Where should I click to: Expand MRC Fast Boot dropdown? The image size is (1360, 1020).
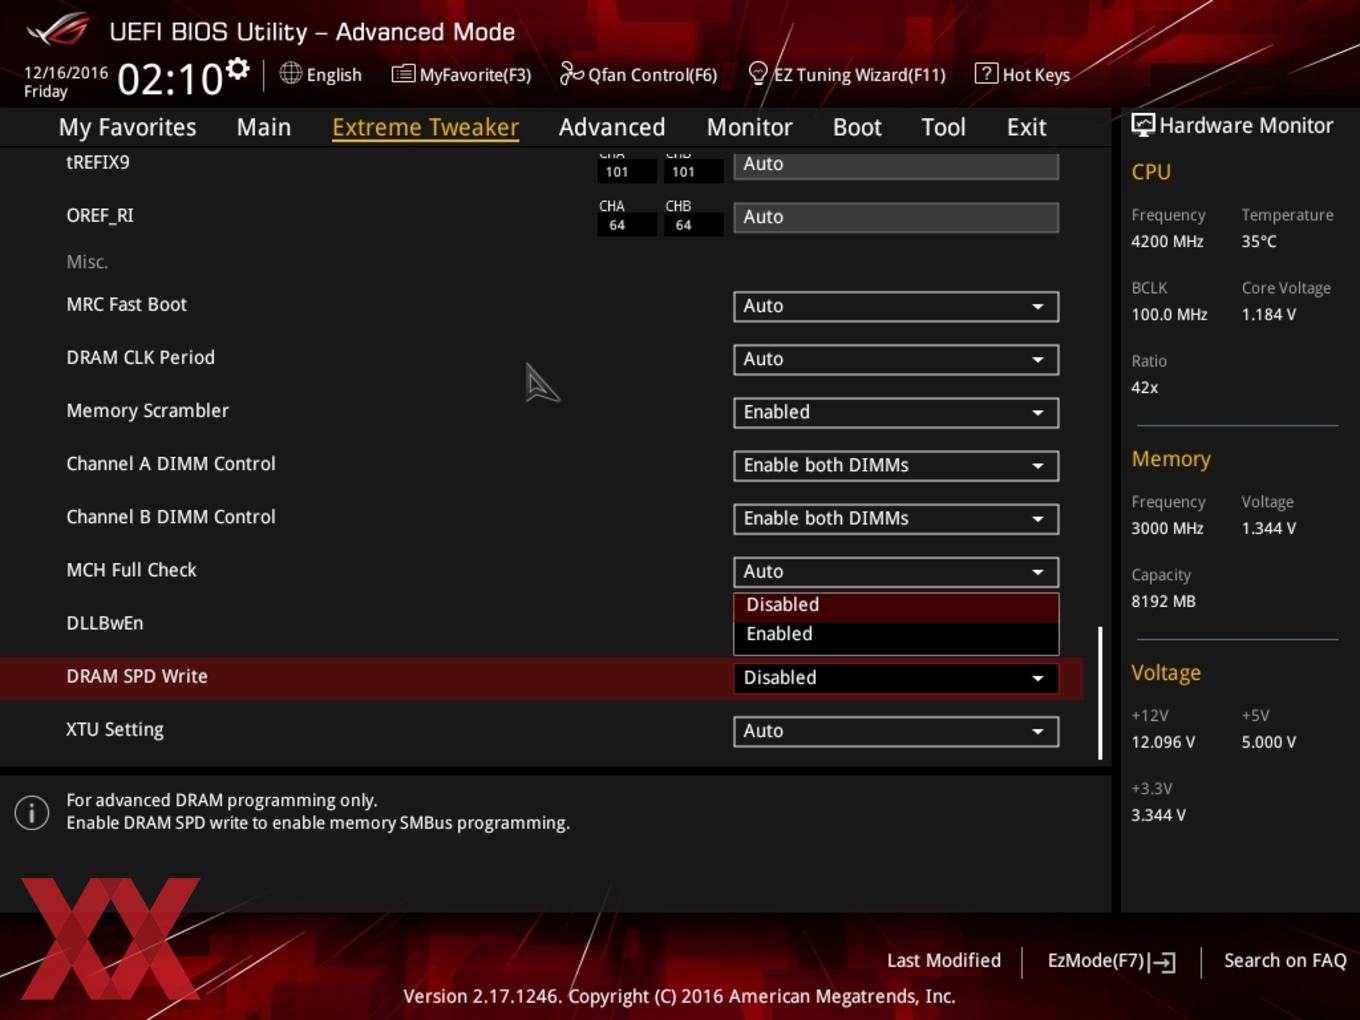point(896,306)
